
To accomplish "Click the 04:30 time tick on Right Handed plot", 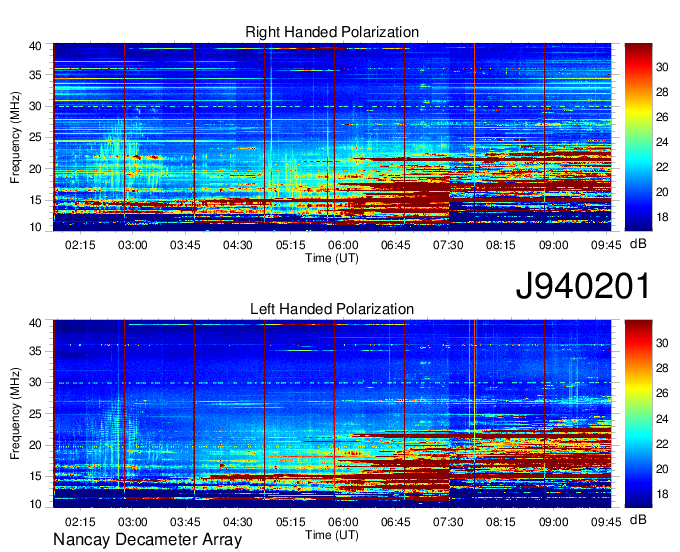I will (x=238, y=245).
